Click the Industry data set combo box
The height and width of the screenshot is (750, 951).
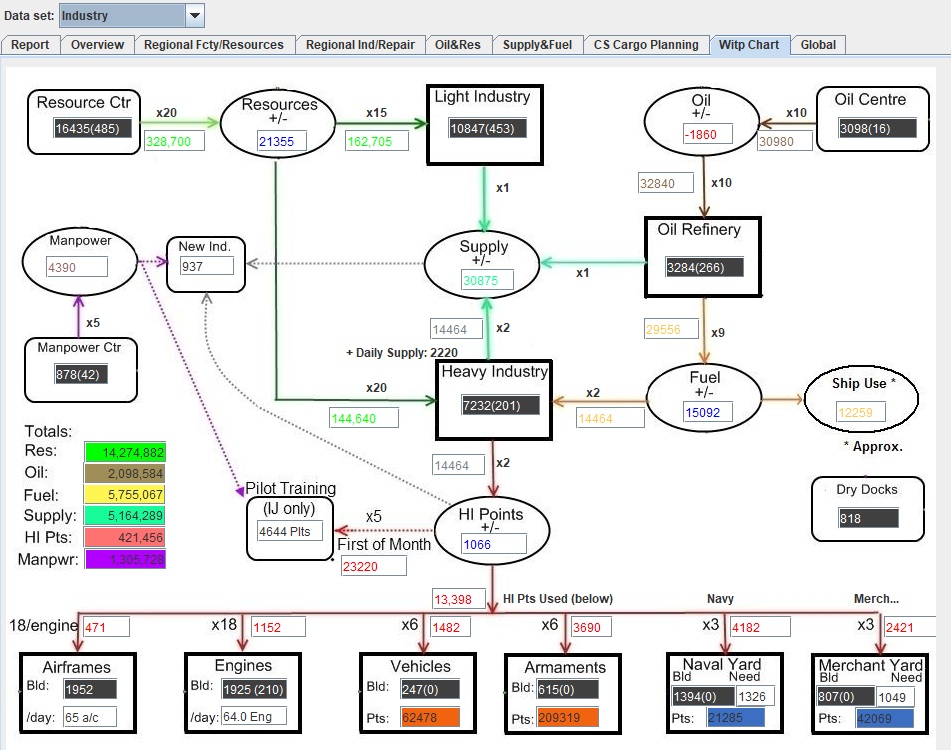point(132,16)
